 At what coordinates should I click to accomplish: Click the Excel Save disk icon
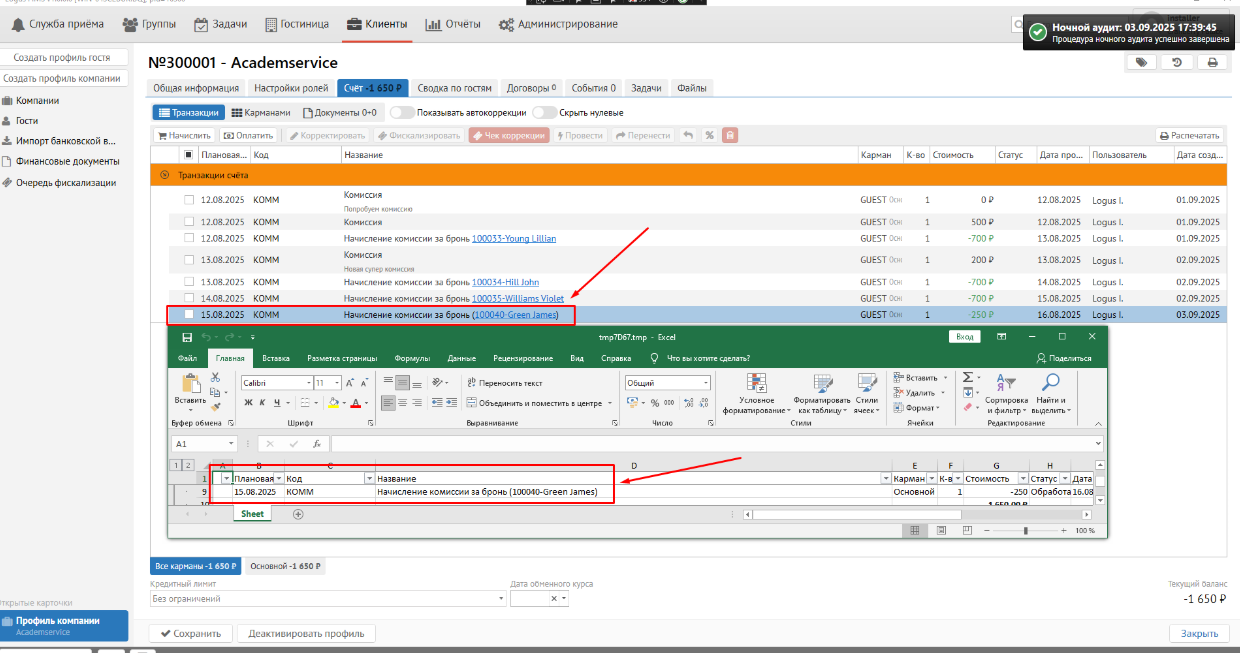tap(187, 337)
